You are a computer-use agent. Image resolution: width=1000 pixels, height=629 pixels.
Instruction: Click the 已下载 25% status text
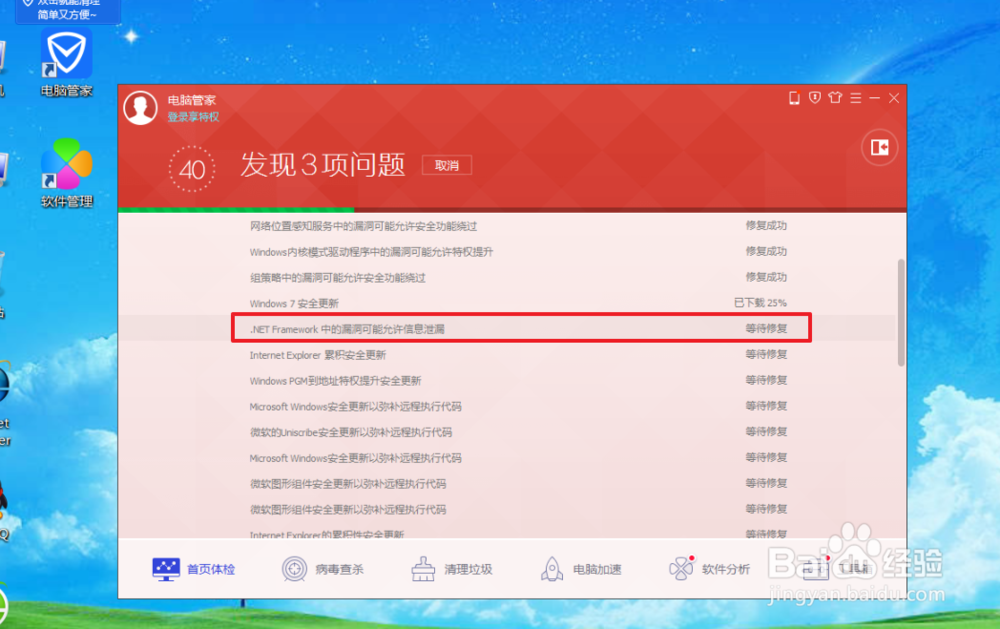pos(760,303)
